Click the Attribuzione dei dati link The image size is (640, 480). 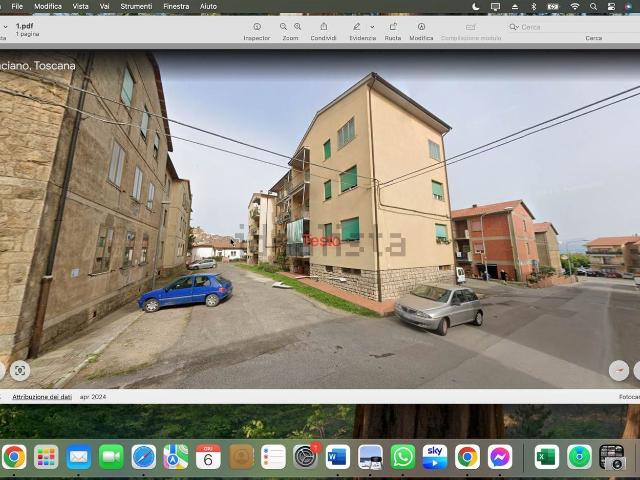tap(42, 397)
